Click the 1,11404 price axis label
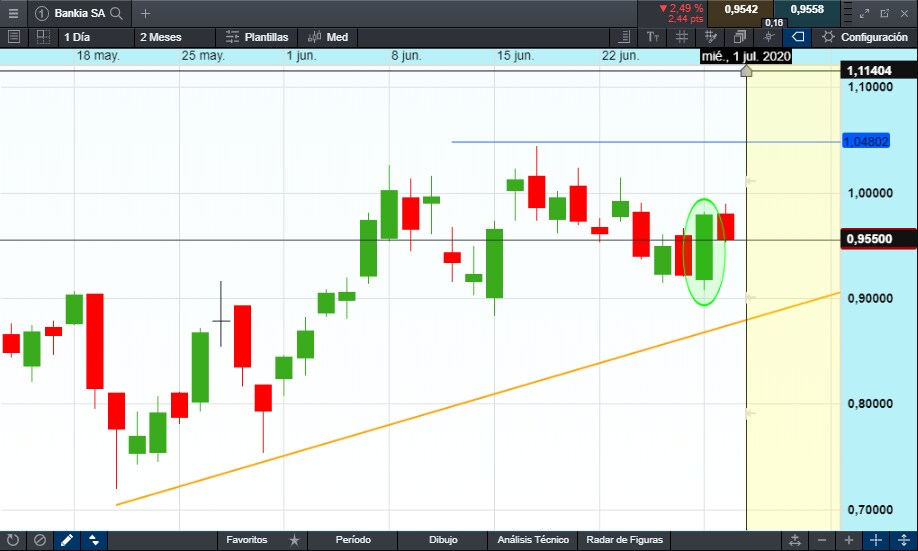Viewport: 918px width, 551px height. click(878, 70)
